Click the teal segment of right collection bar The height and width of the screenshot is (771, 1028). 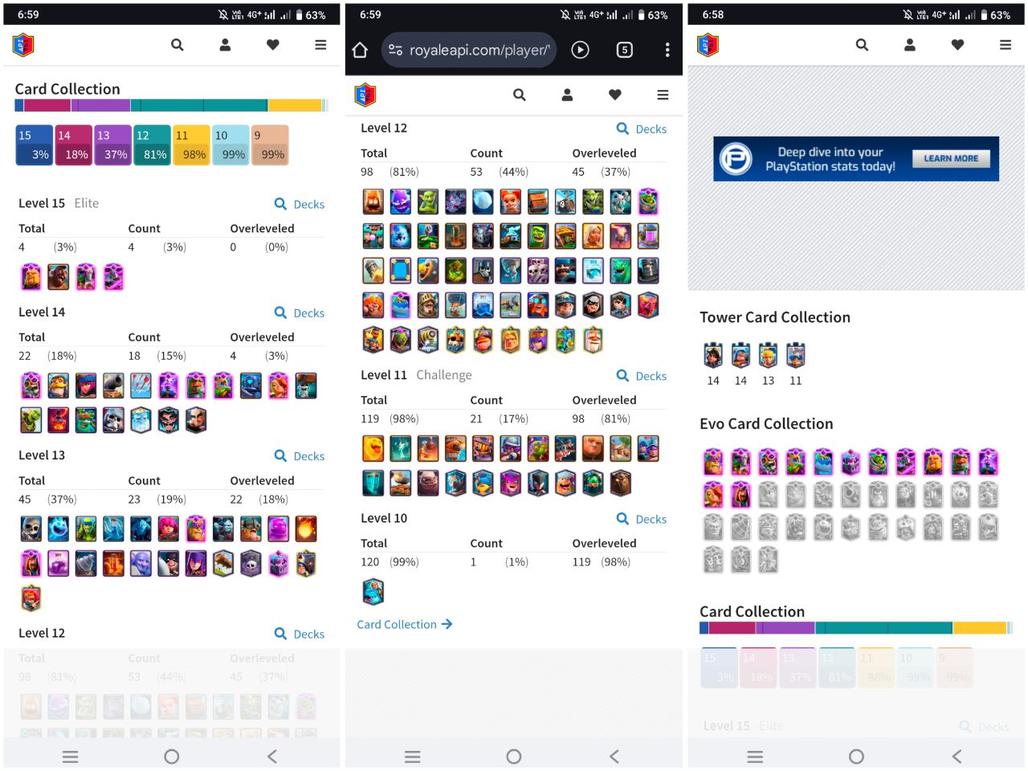[x=884, y=628]
